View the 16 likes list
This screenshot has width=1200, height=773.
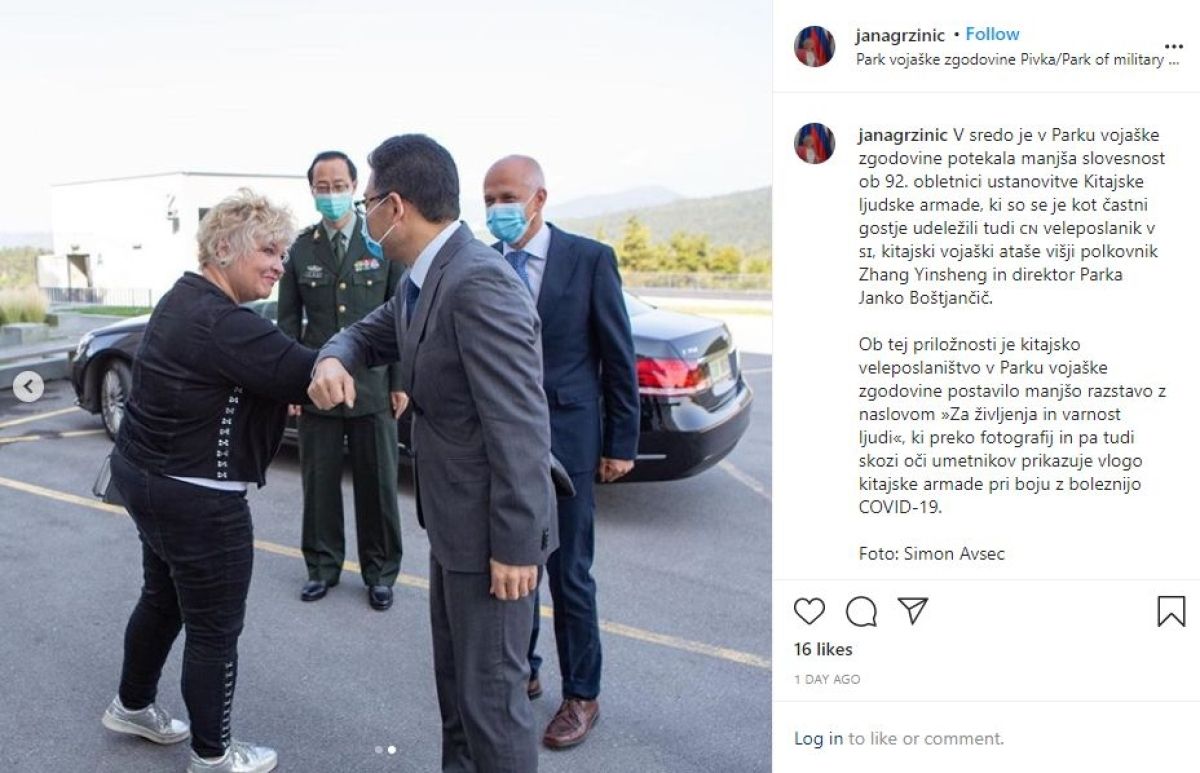click(x=823, y=649)
